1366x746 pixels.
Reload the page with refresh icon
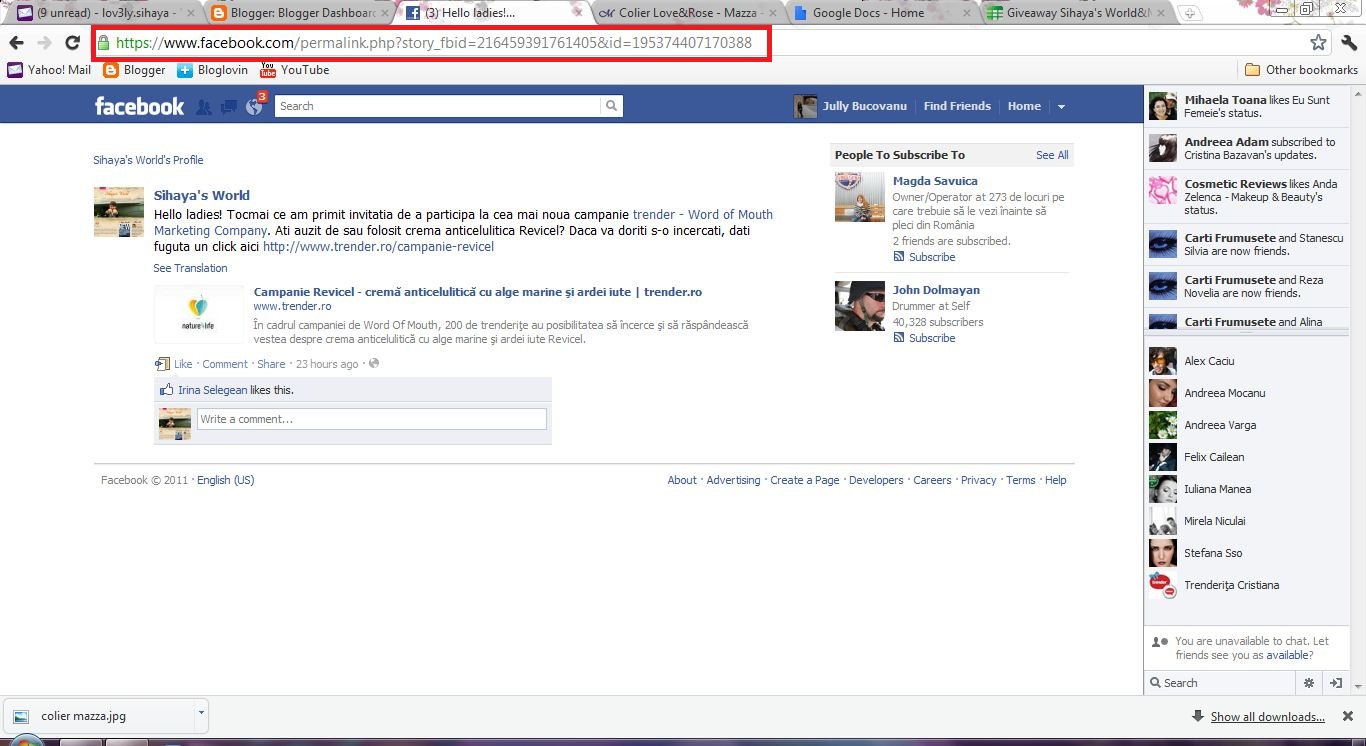click(x=72, y=43)
